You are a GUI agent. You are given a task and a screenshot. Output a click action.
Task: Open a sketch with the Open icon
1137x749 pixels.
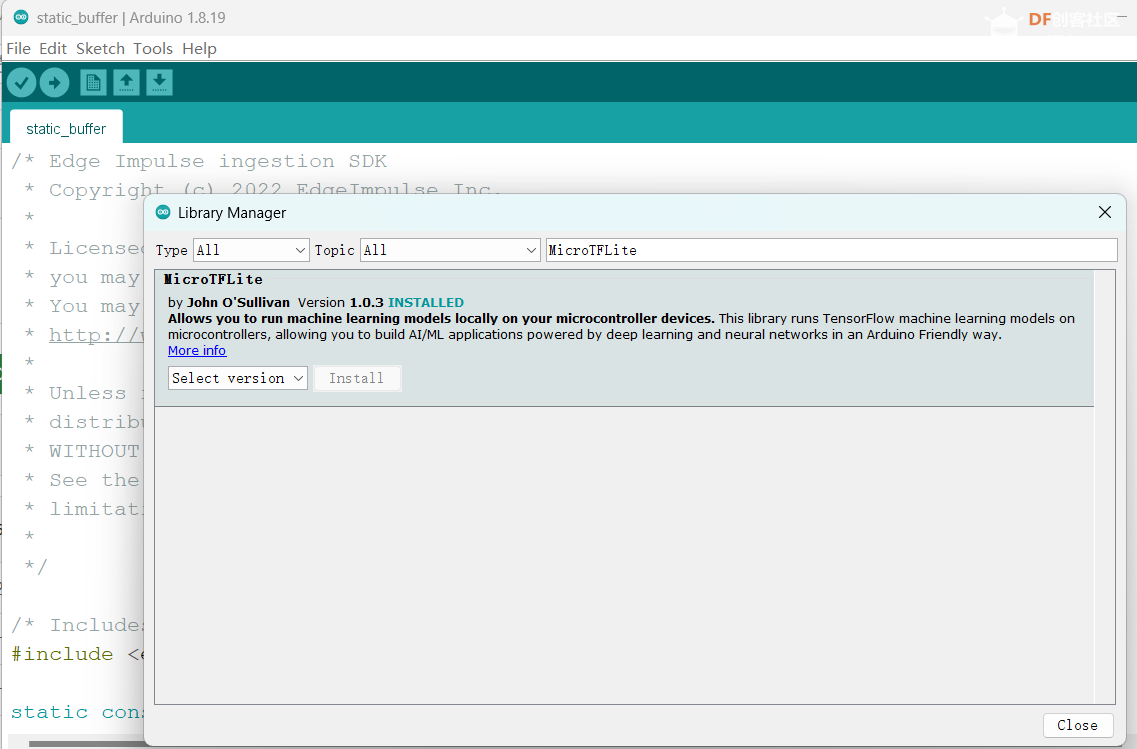pos(126,83)
